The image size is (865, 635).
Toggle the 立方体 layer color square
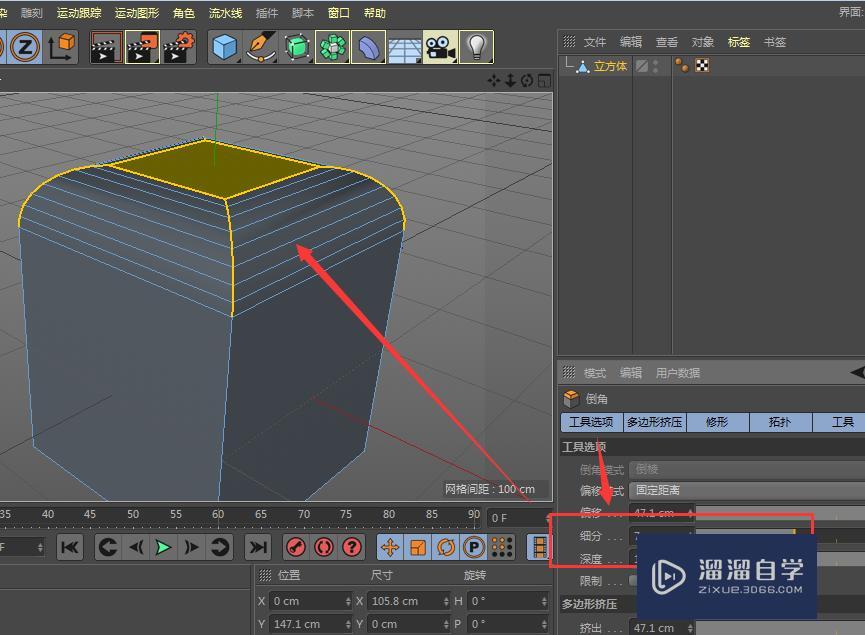(642, 66)
